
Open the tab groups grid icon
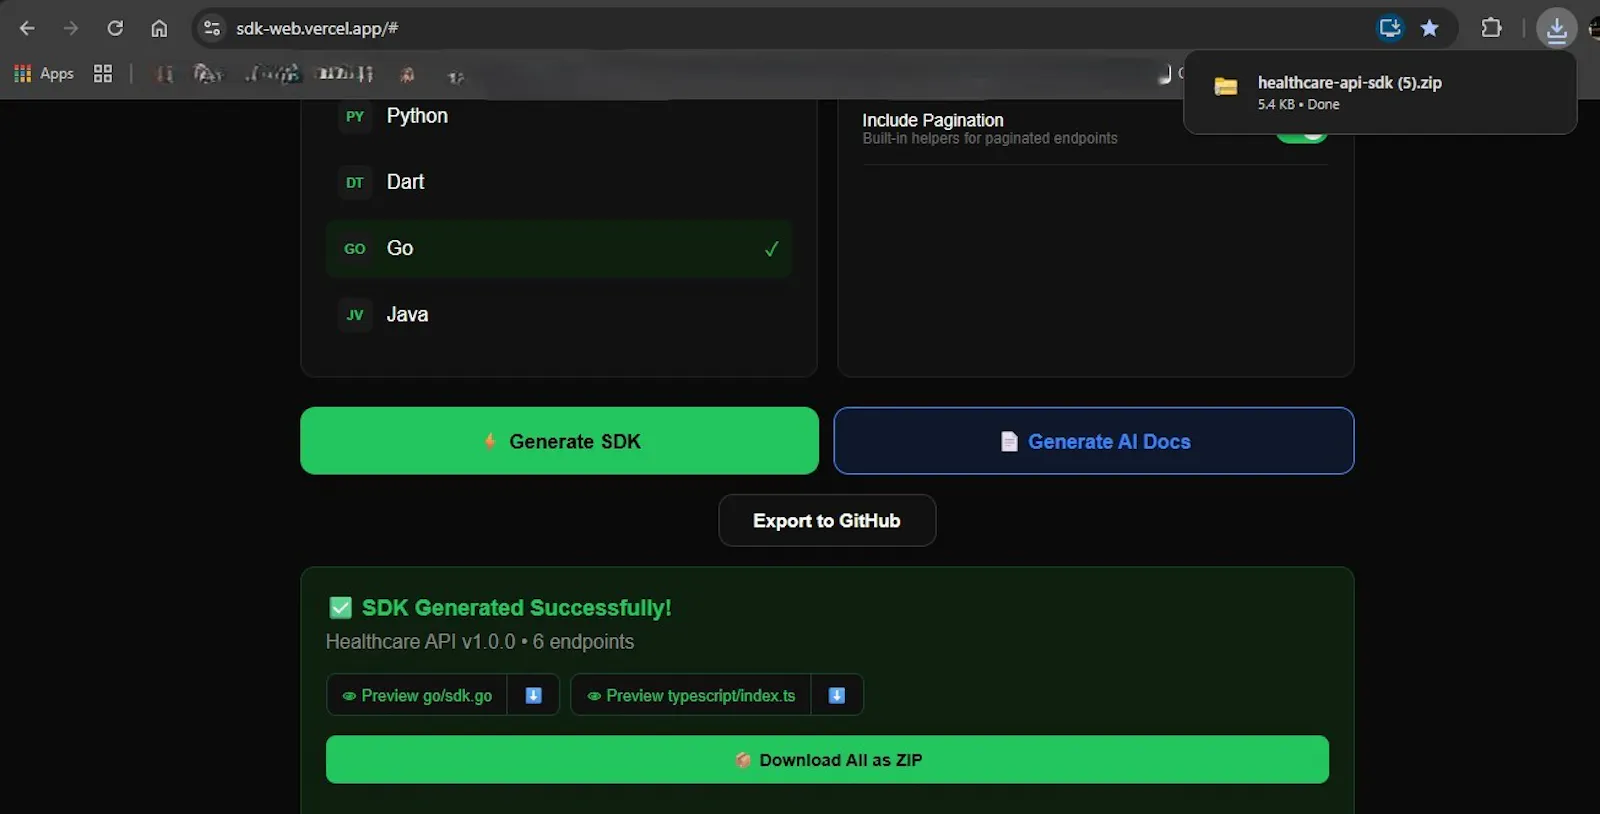pos(103,73)
